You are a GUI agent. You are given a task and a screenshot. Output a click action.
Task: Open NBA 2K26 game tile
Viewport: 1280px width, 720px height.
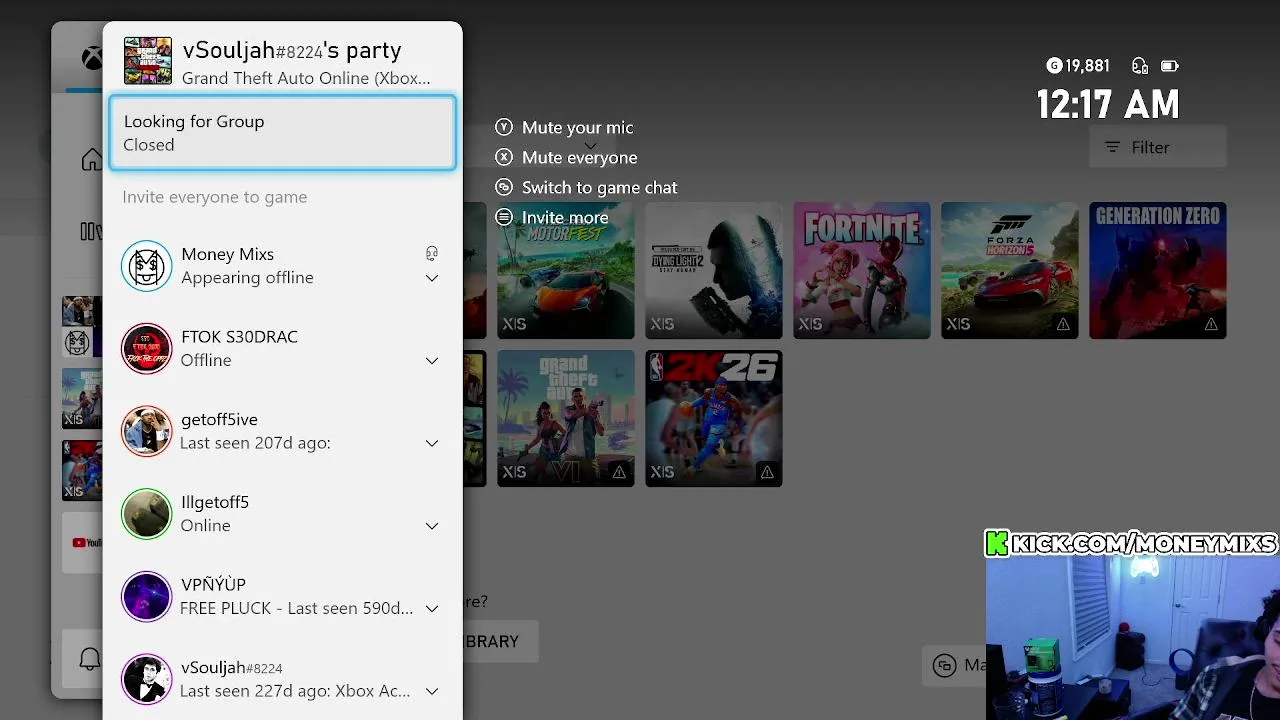pyautogui.click(x=713, y=418)
